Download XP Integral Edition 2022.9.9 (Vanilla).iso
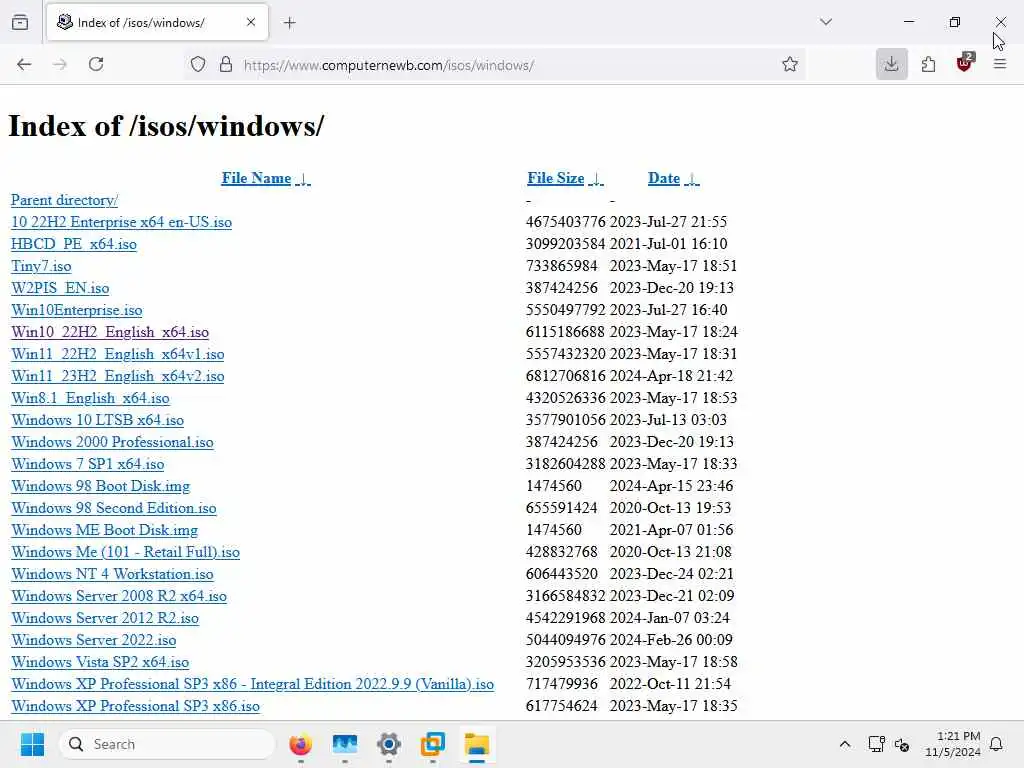 253,684
